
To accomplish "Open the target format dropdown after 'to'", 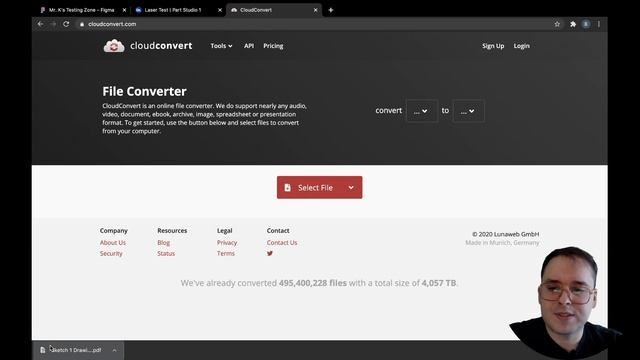I will tap(469, 111).
